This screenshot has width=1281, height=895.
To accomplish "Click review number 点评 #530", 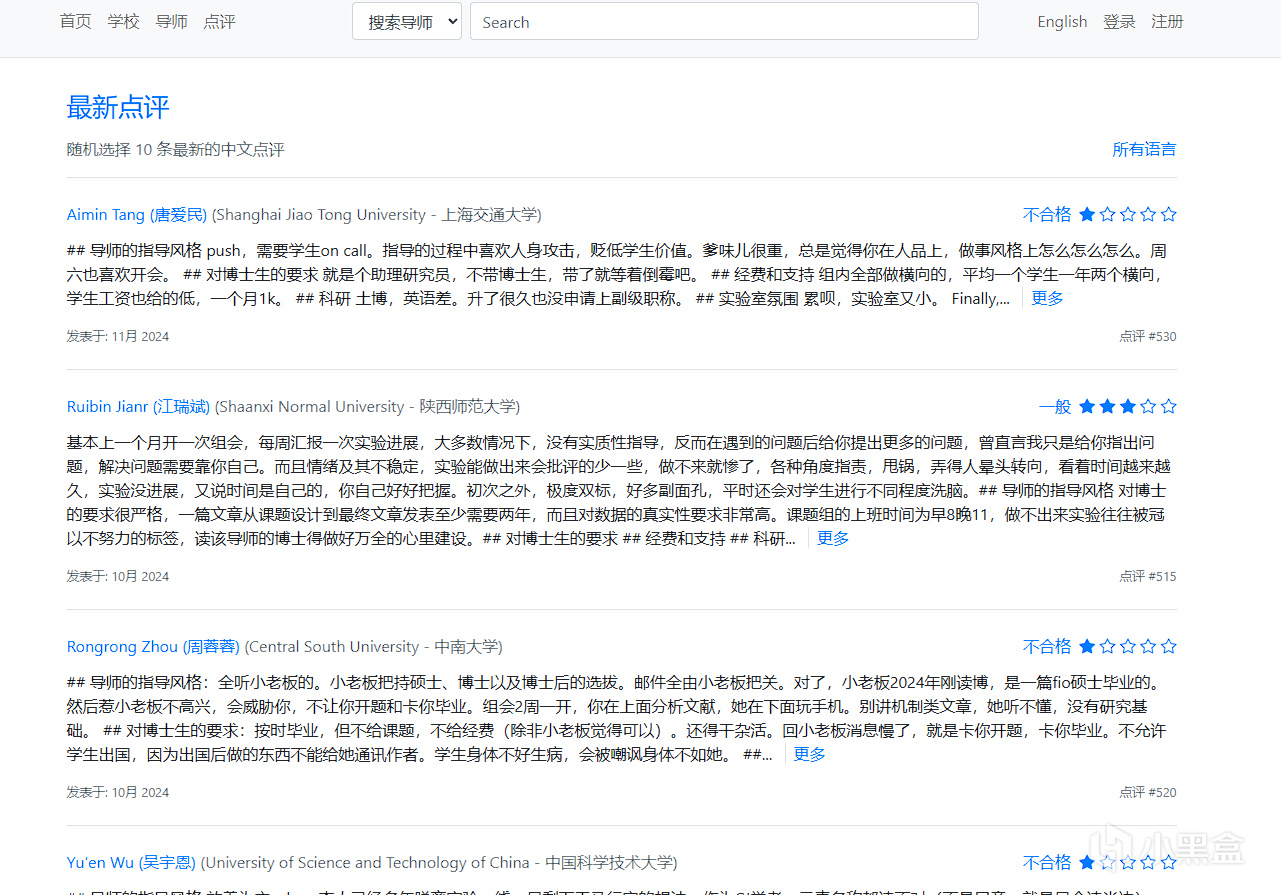I will [x=1148, y=336].
